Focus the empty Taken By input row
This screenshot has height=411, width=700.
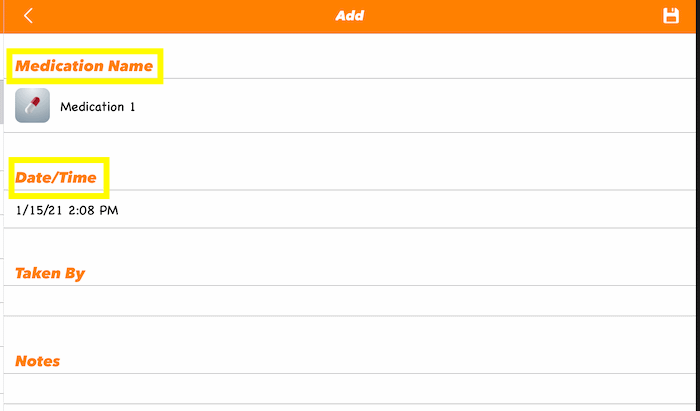[350, 301]
